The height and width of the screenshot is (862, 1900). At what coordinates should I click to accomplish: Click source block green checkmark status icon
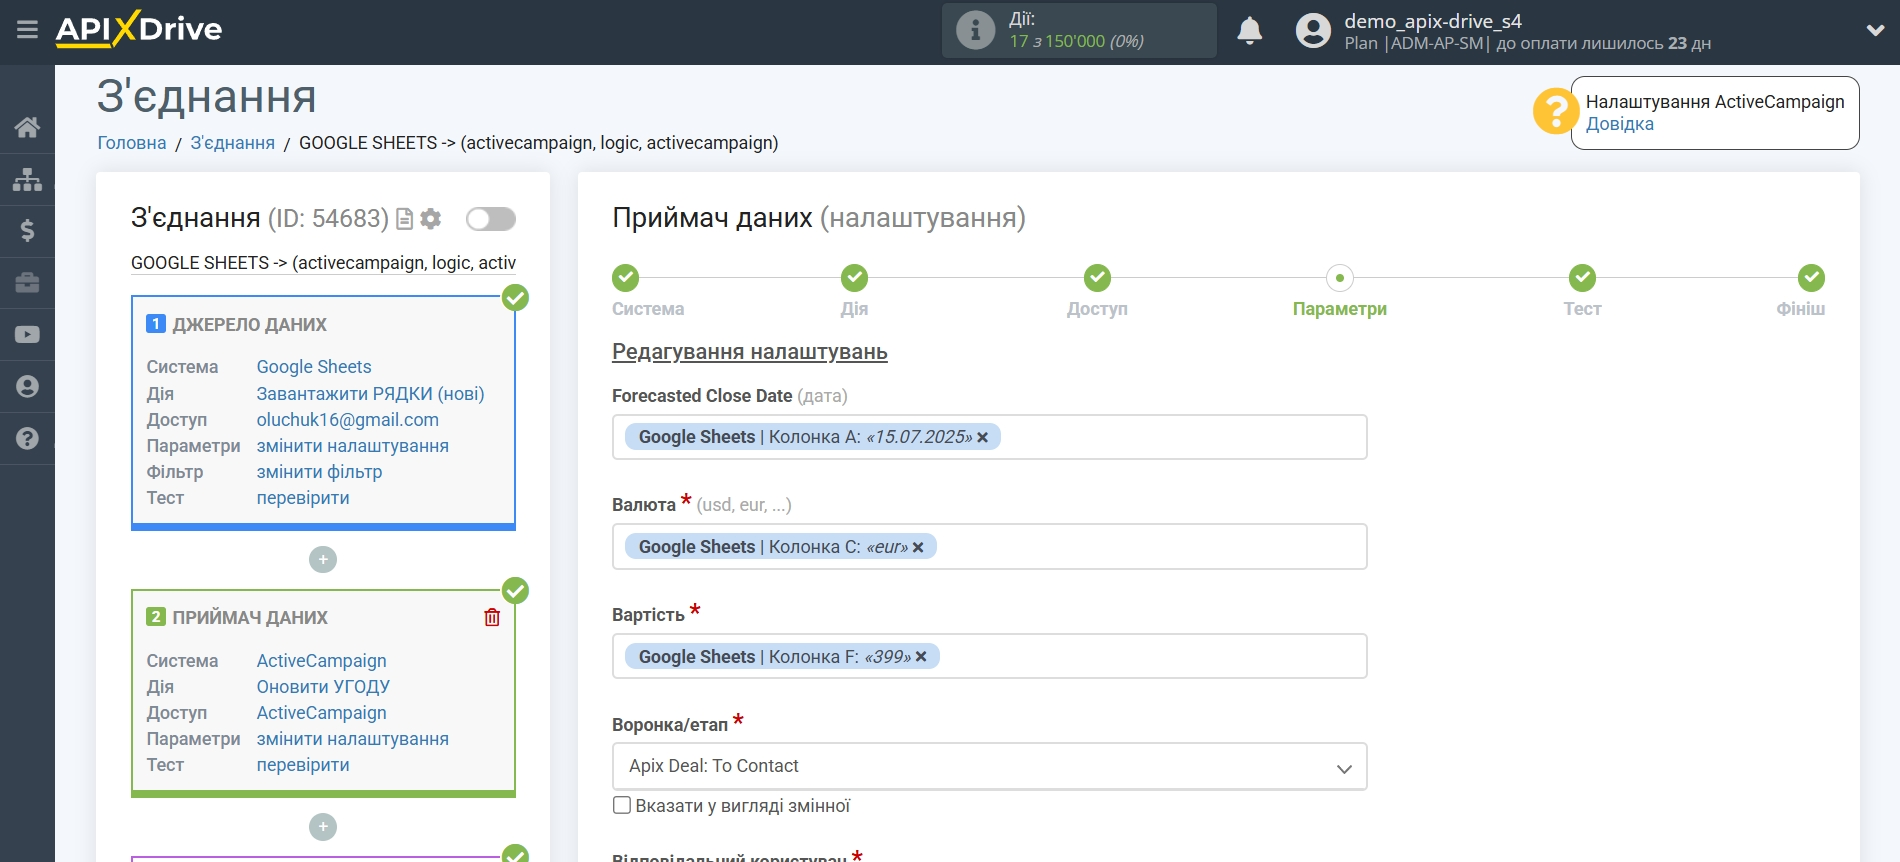point(515,298)
